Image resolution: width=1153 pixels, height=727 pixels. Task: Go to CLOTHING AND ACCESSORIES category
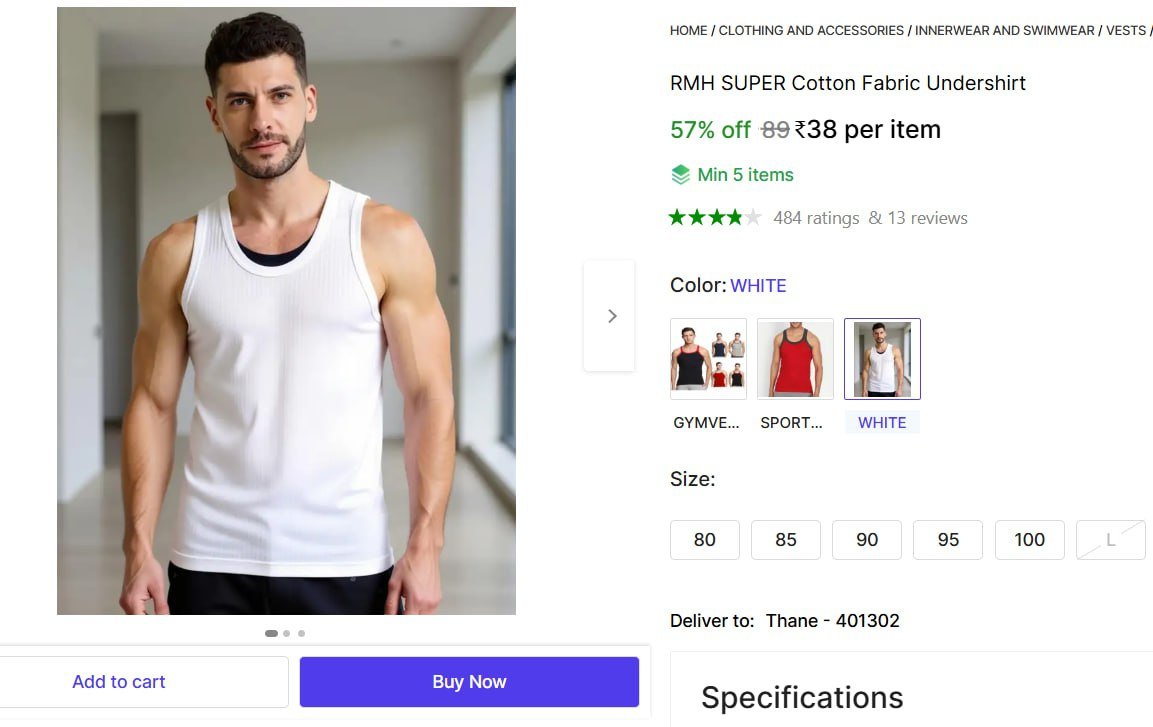point(811,30)
